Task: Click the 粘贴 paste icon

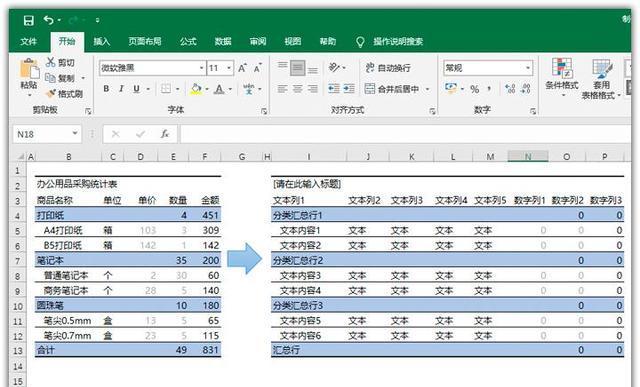Action: [x=29, y=69]
